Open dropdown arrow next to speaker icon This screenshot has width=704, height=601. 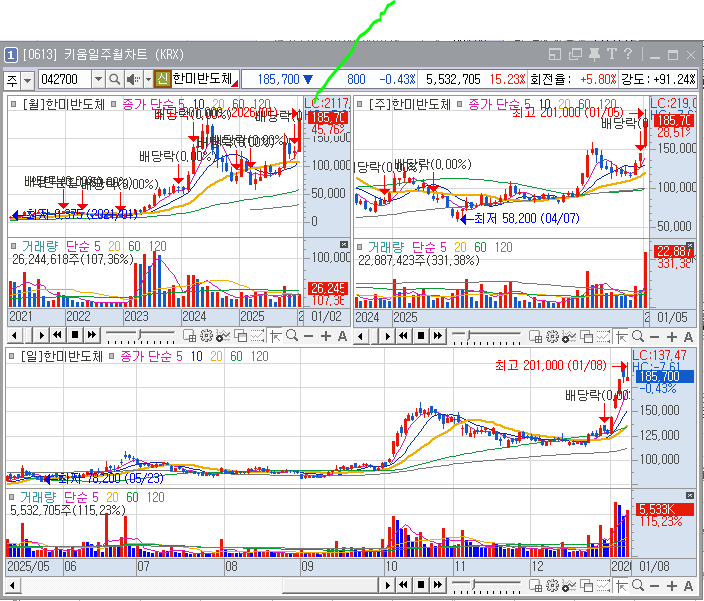tap(148, 80)
